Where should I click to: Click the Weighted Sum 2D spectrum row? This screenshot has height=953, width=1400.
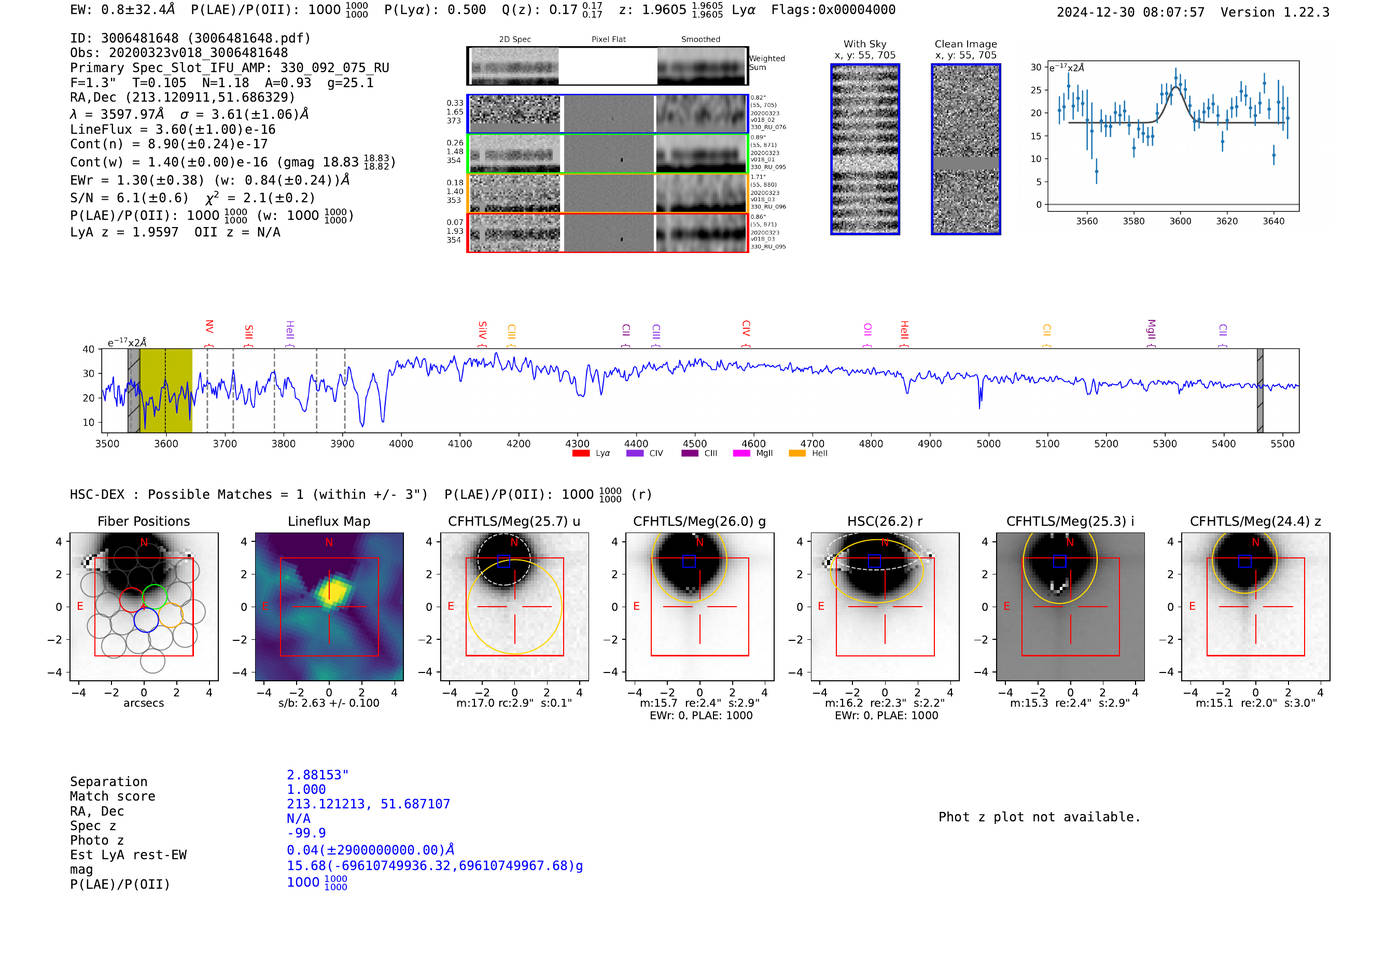pyautogui.click(x=608, y=66)
